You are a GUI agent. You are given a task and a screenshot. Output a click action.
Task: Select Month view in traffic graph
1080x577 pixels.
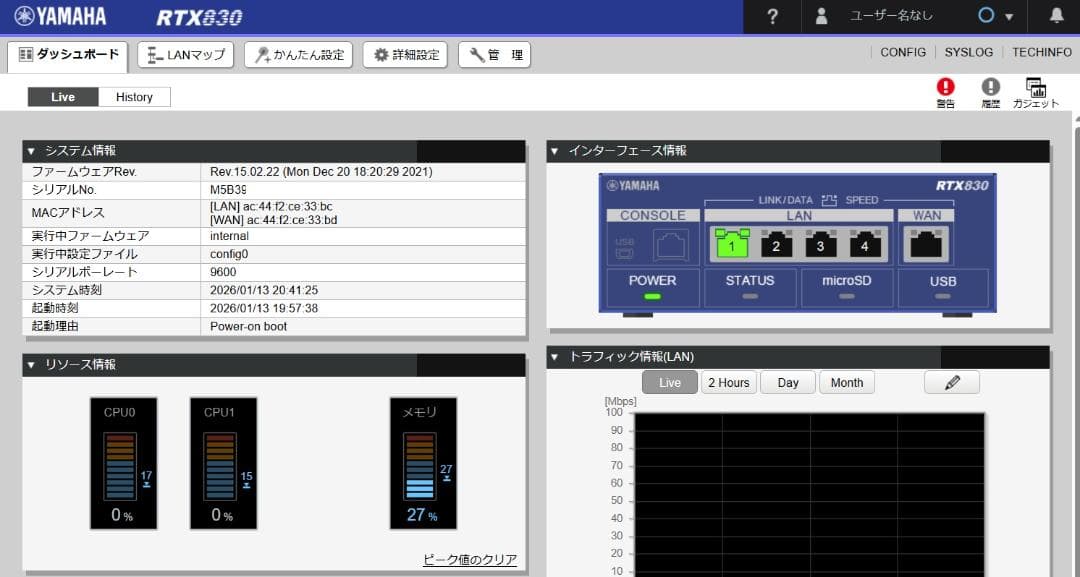point(847,382)
